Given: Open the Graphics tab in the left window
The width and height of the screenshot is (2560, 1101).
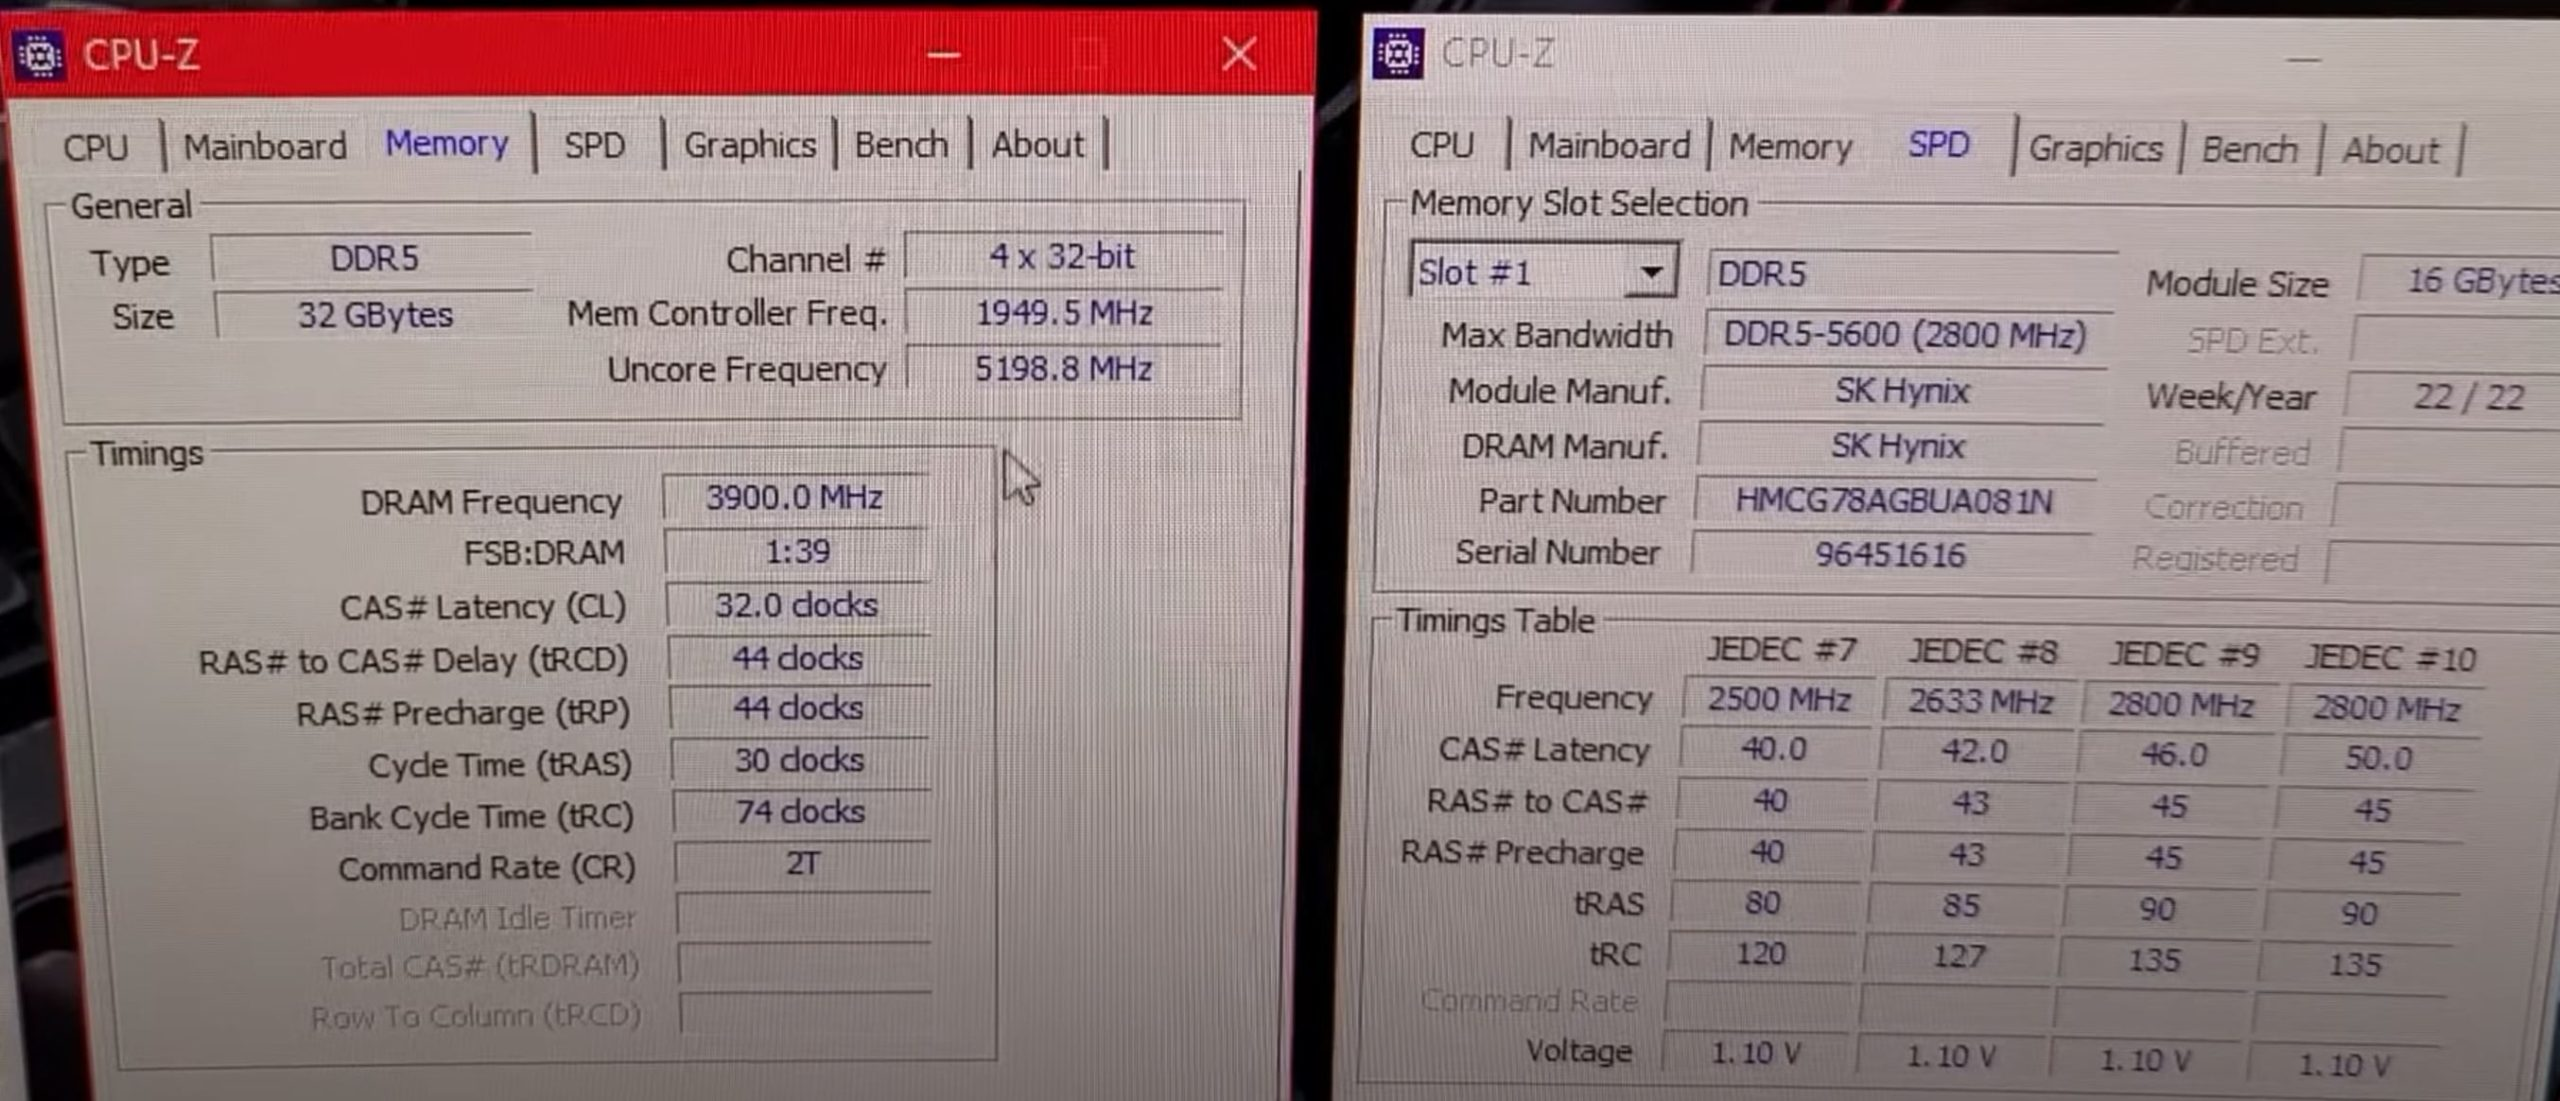Looking at the screenshot, I should (x=749, y=146).
